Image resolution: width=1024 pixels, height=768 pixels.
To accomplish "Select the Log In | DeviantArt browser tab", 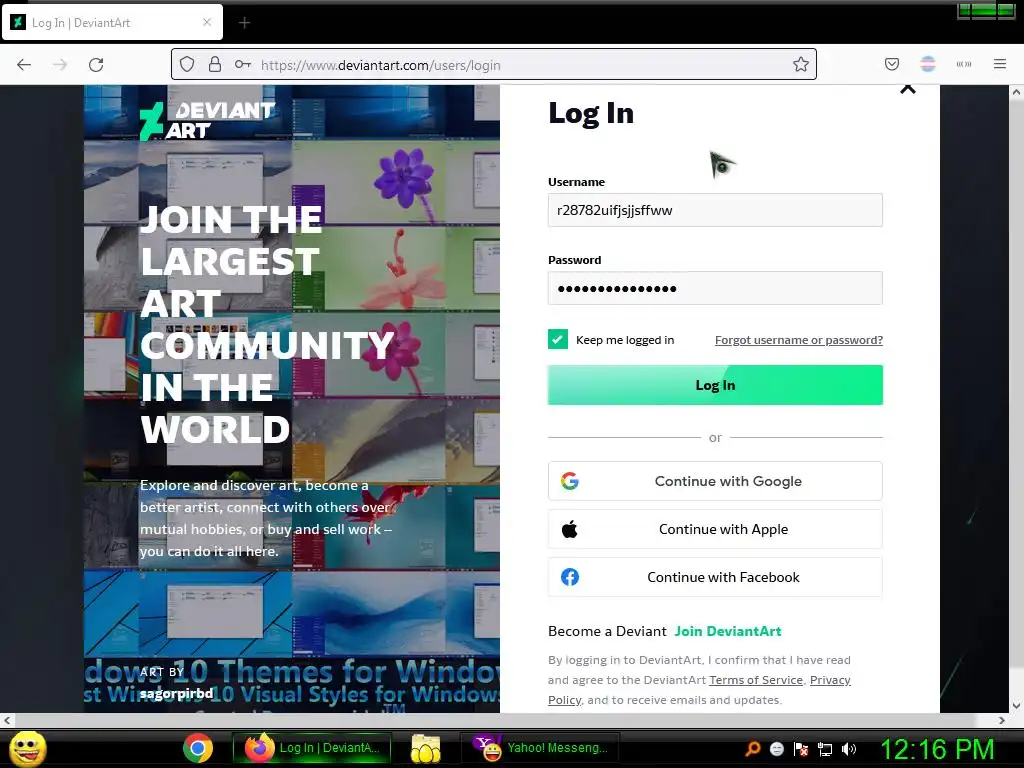I will [x=112, y=22].
